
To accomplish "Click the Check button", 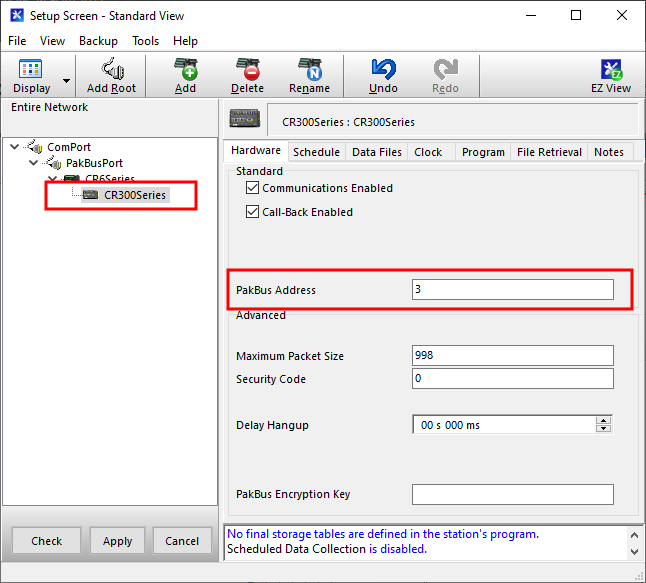I will pyautogui.click(x=46, y=541).
